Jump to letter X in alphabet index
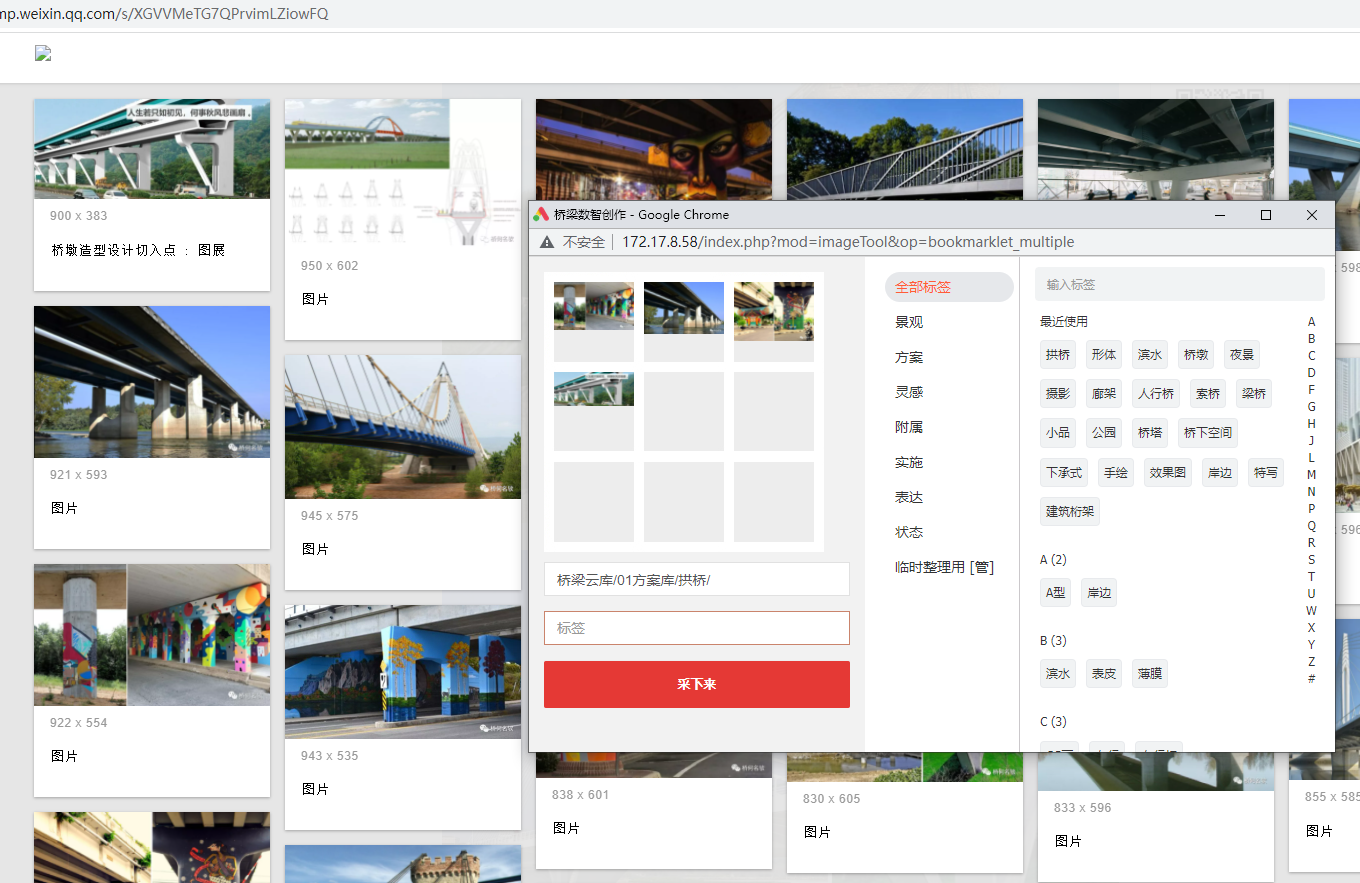Image resolution: width=1360 pixels, height=883 pixels. coord(1311,628)
